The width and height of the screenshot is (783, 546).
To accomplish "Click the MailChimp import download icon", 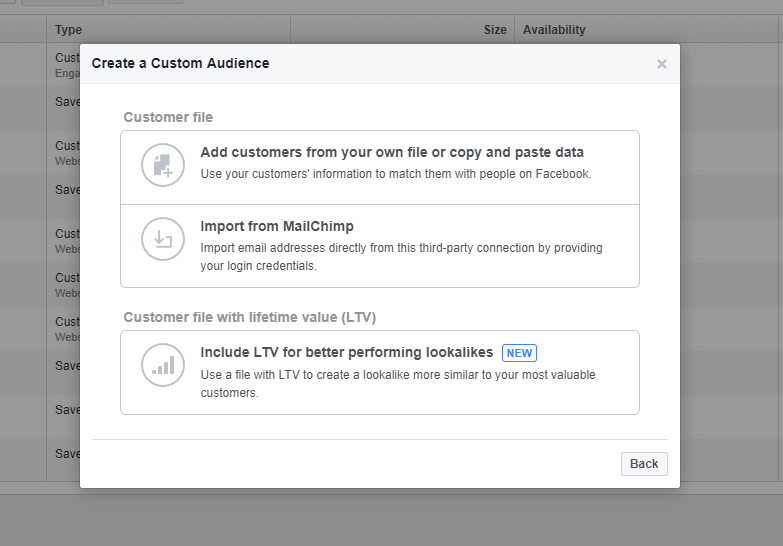I will [162, 239].
